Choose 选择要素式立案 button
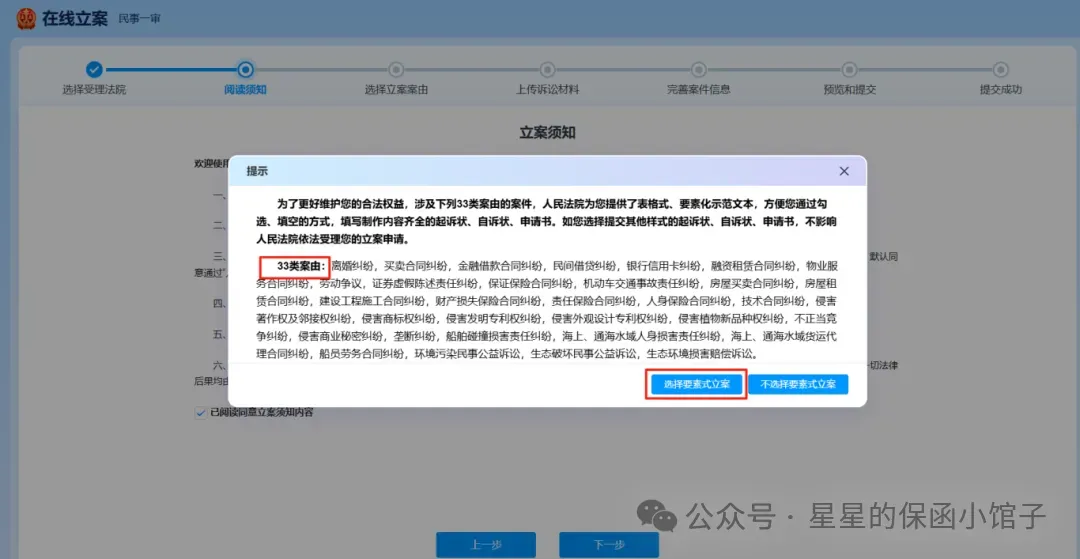The width and height of the screenshot is (1080, 559). click(x=696, y=384)
